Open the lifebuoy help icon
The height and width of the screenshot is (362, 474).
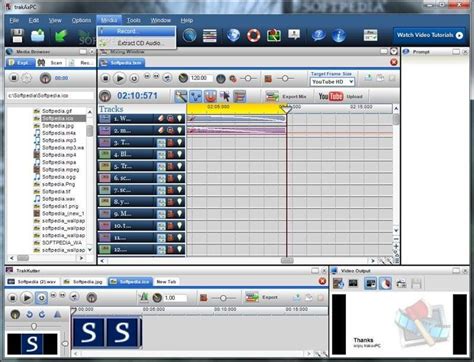253,35
